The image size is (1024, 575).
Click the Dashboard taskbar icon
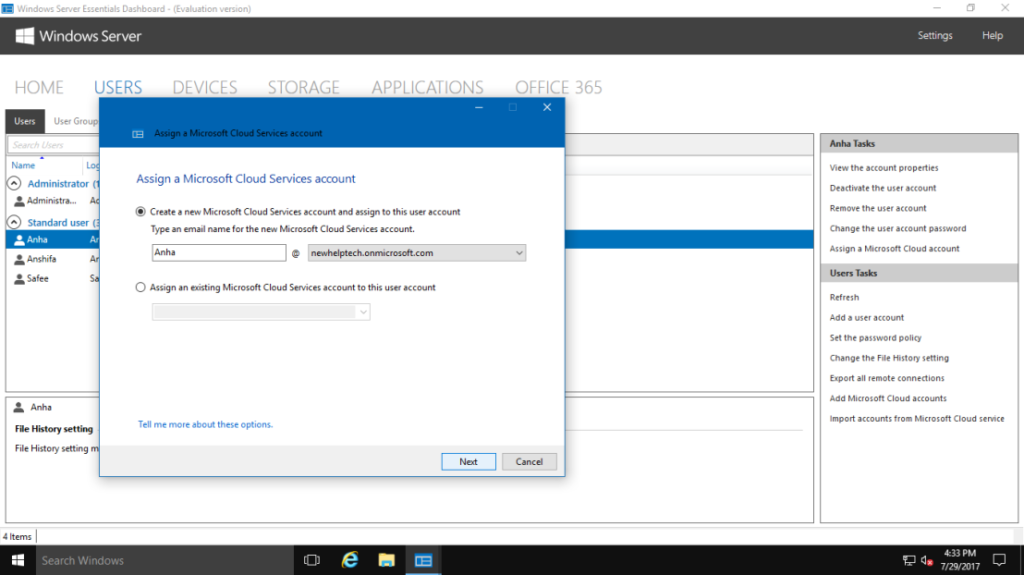click(423, 560)
